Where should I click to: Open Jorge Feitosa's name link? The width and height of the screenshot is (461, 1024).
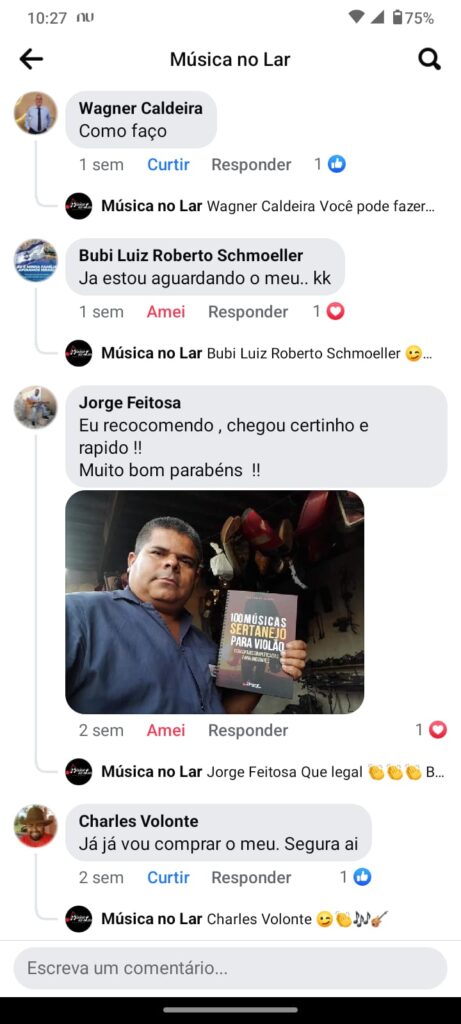[x=130, y=402]
